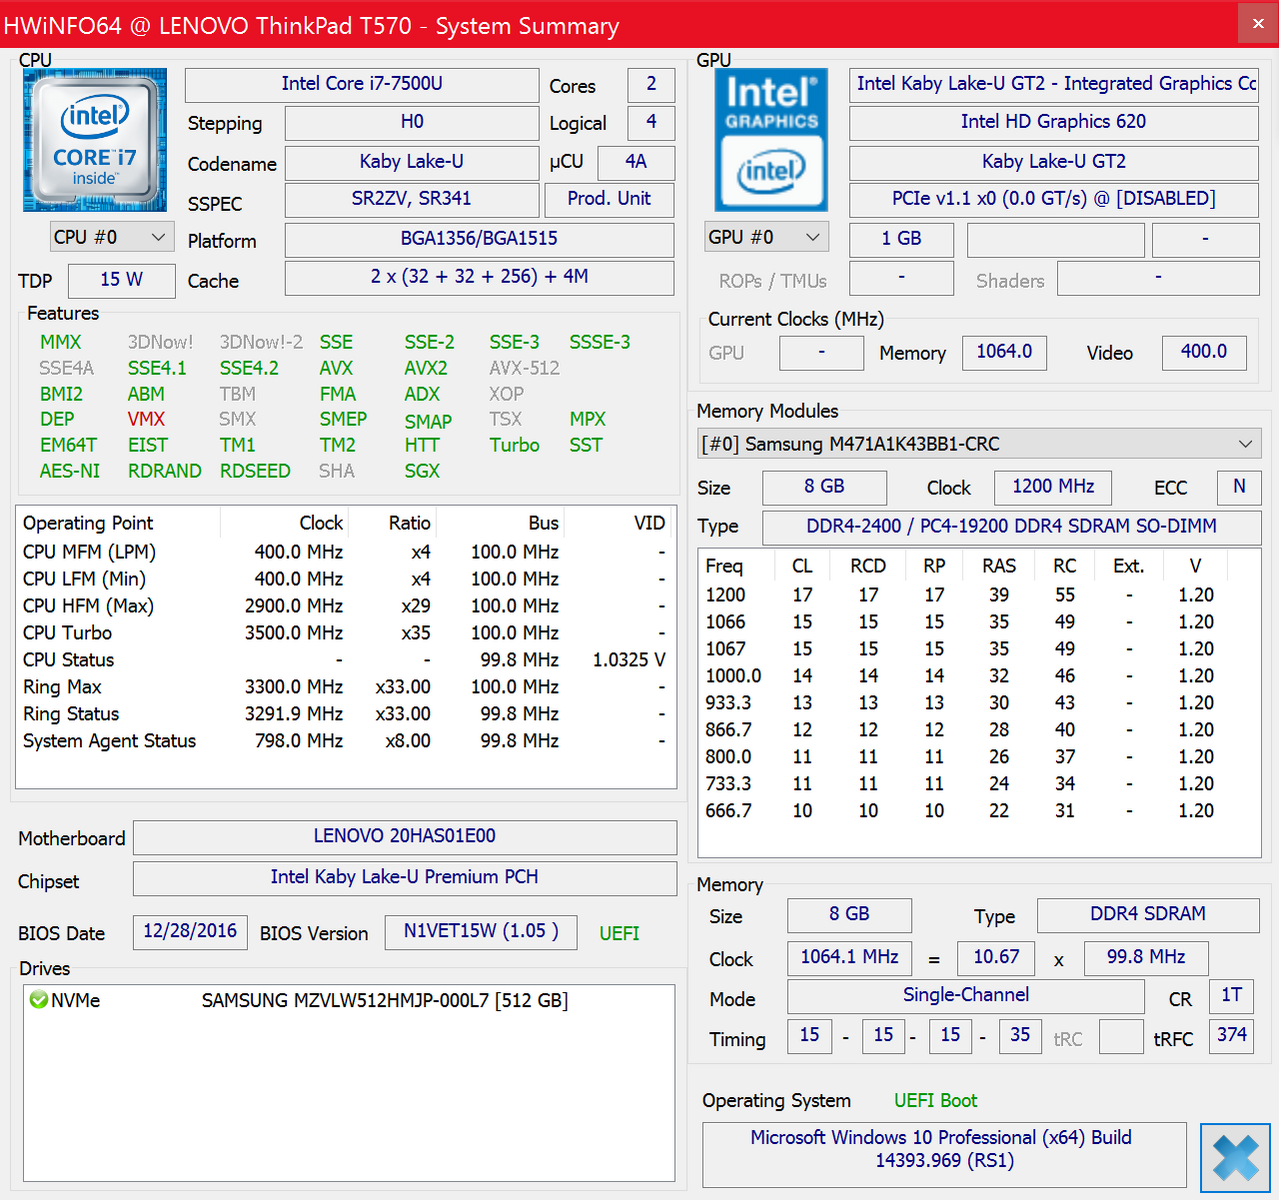Click the Single-Channel memory mode field
Viewport: 1279px width, 1200px height.
click(x=965, y=995)
